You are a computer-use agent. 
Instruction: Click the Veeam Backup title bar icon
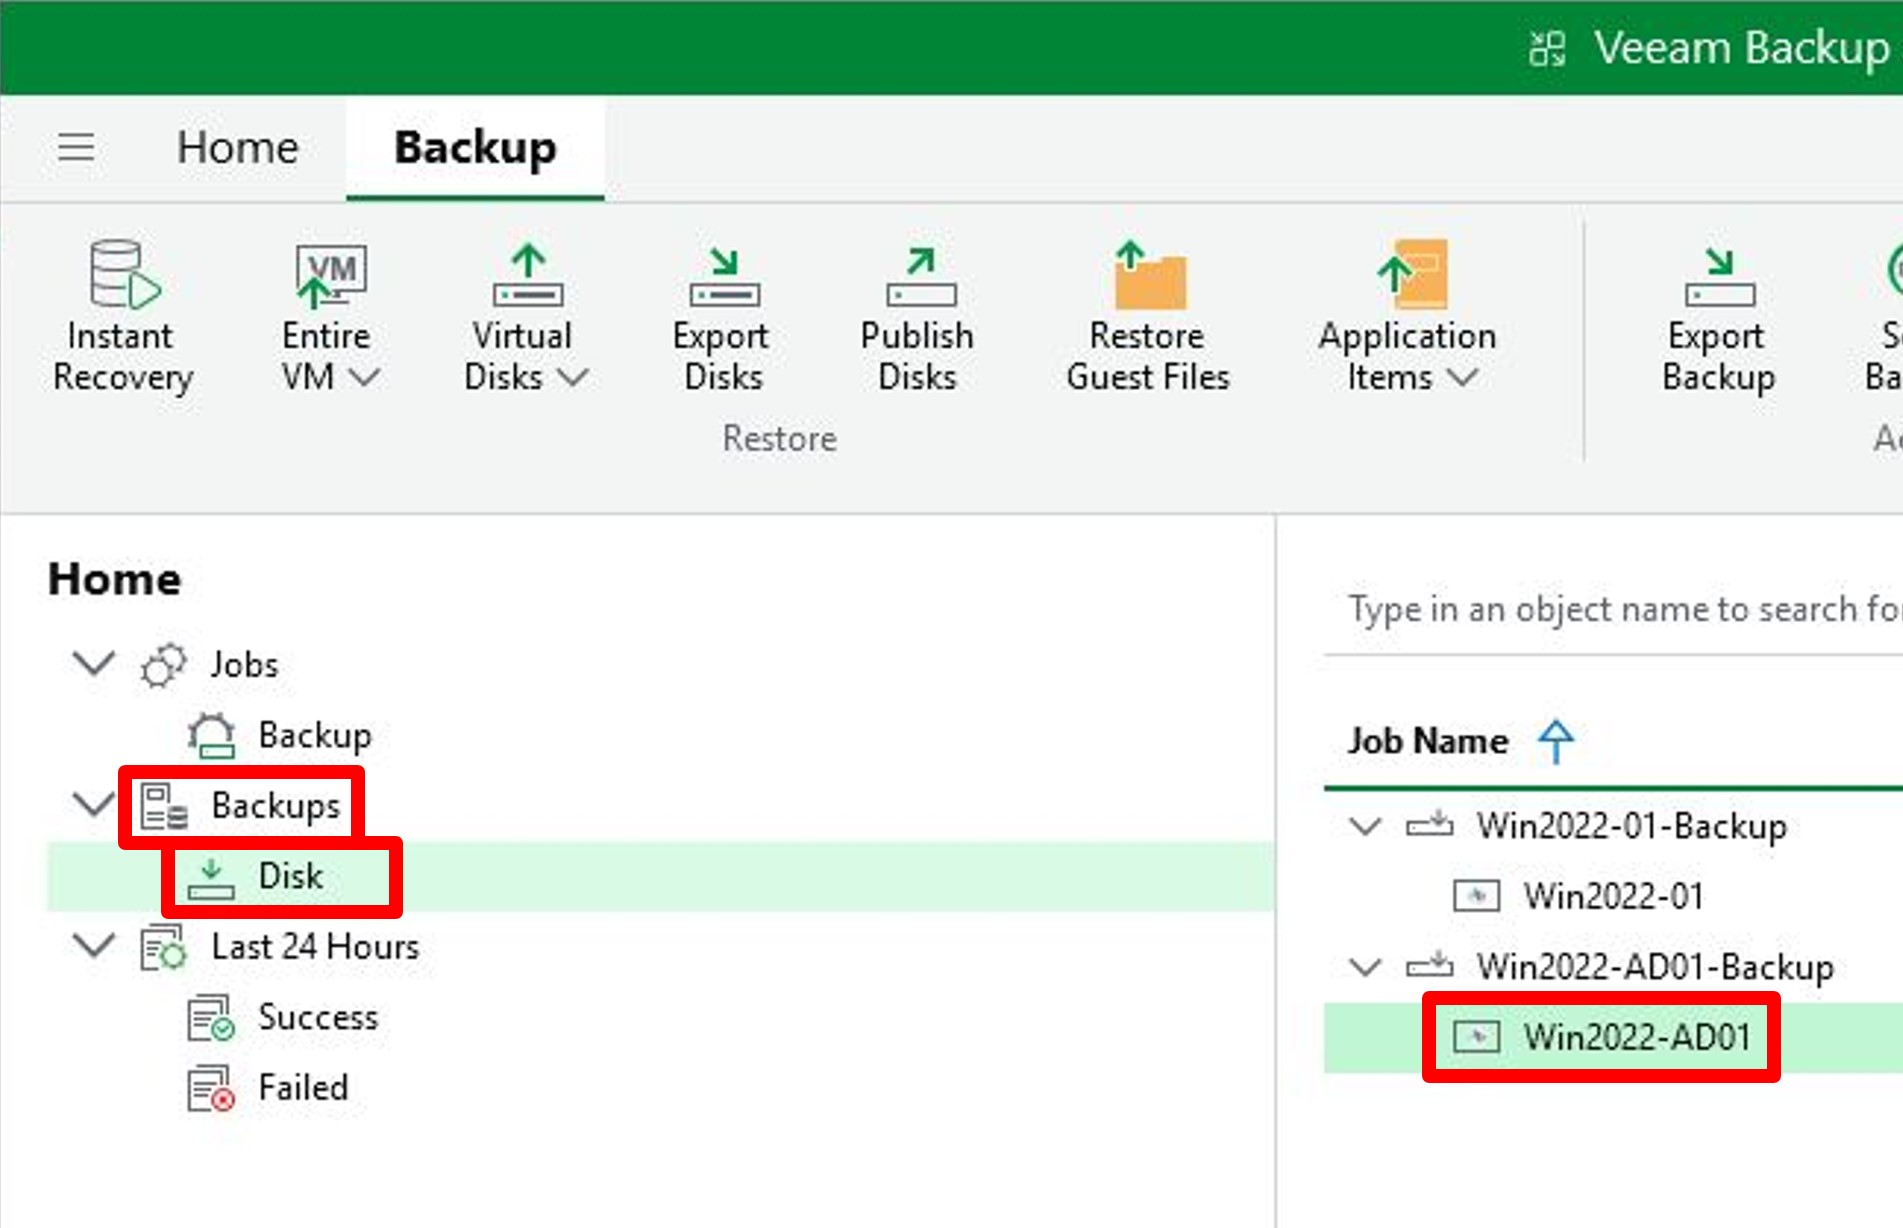point(1547,48)
